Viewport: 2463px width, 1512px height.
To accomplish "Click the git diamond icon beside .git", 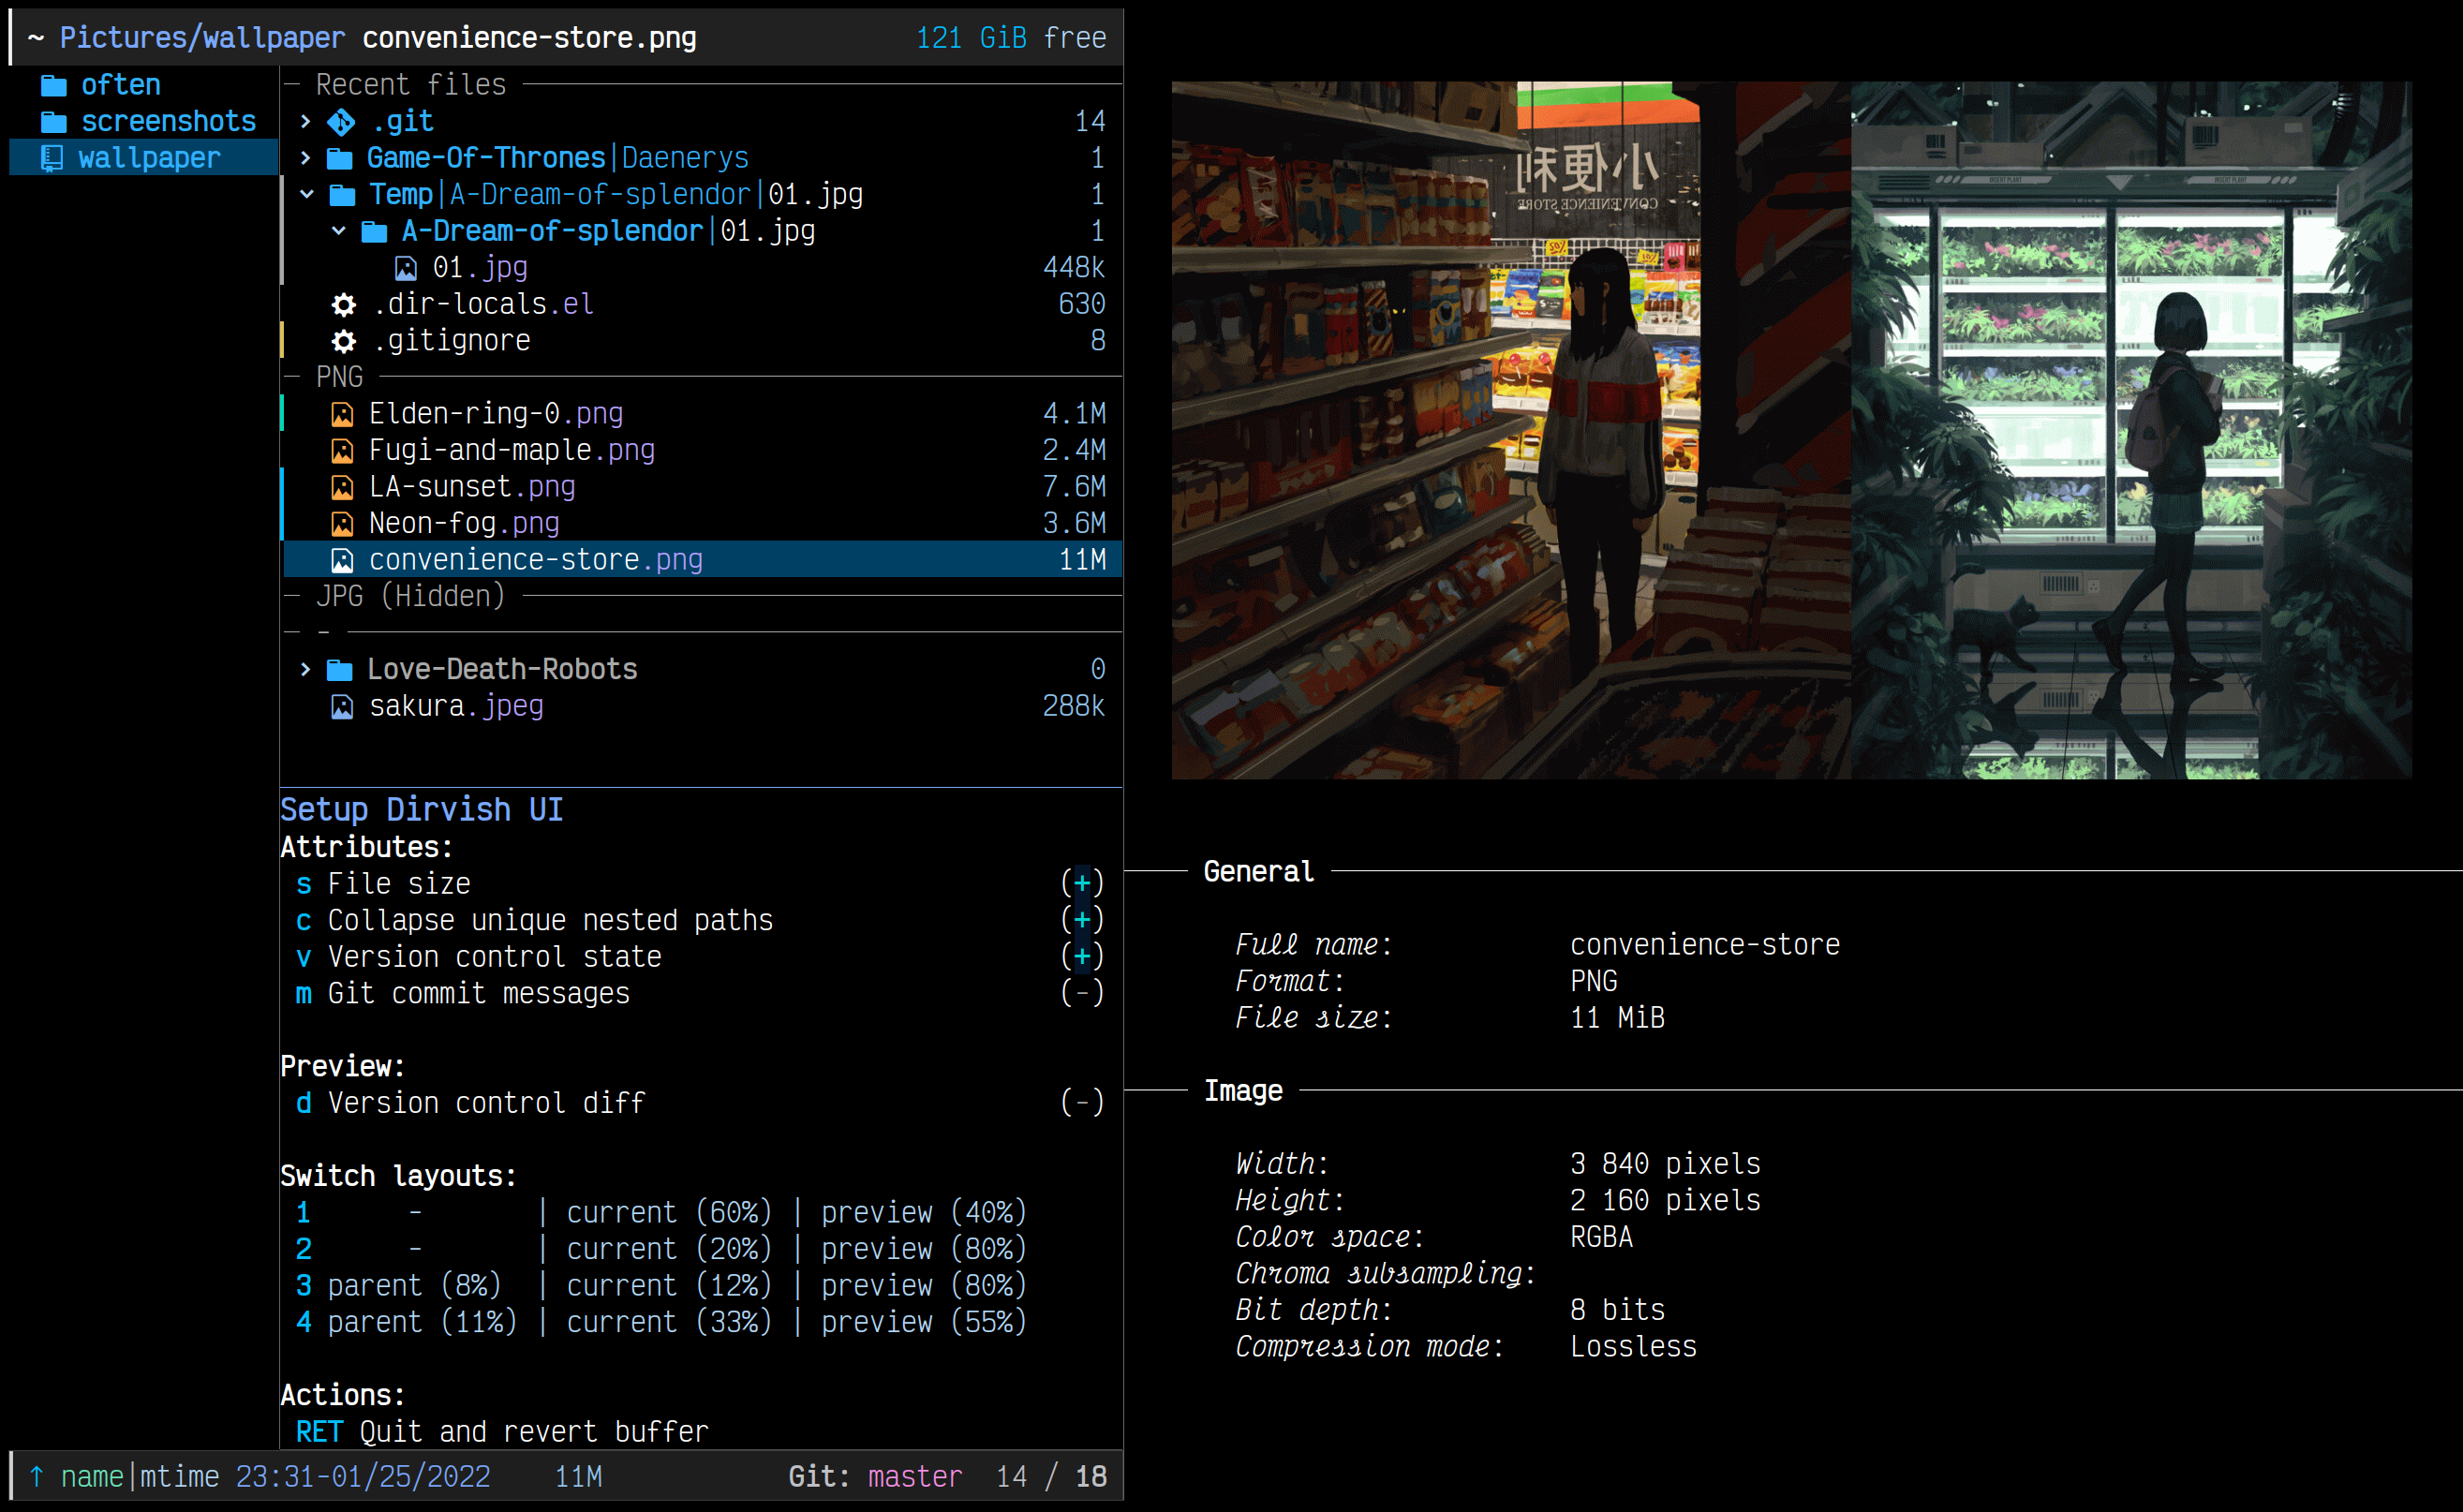I will (341, 122).
